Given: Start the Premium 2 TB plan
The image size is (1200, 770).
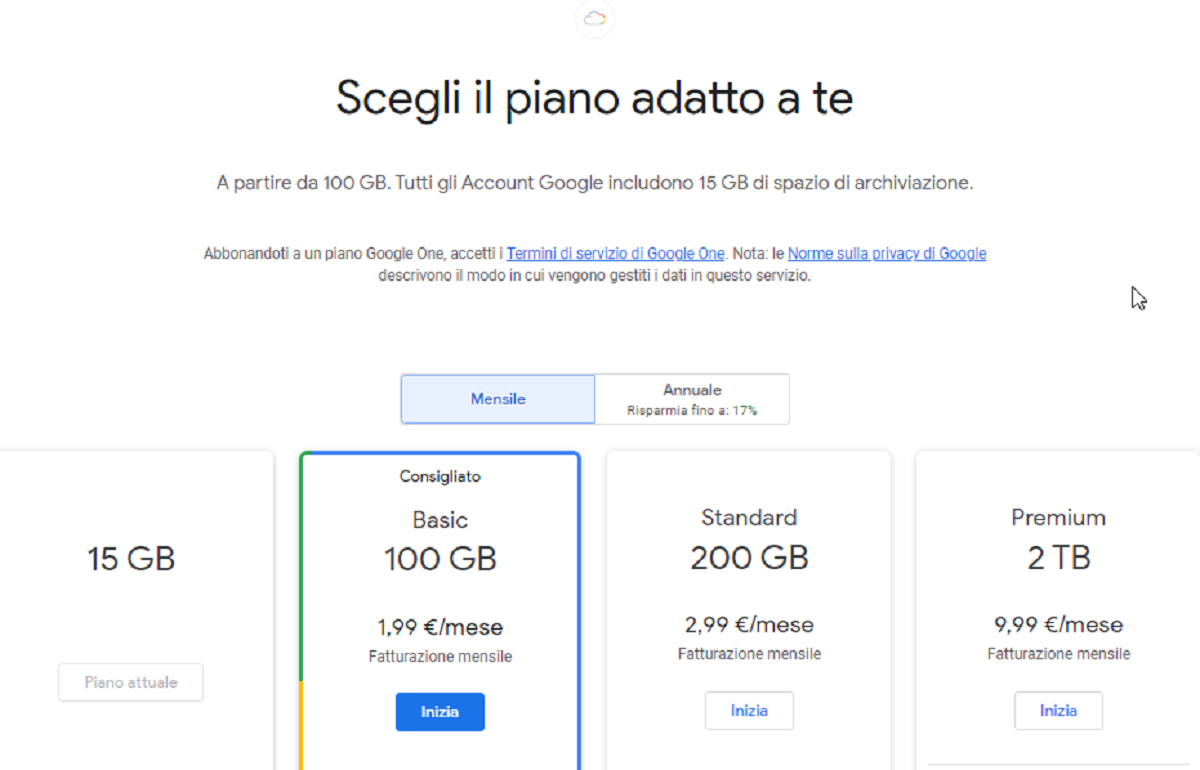Looking at the screenshot, I should tap(1058, 711).
